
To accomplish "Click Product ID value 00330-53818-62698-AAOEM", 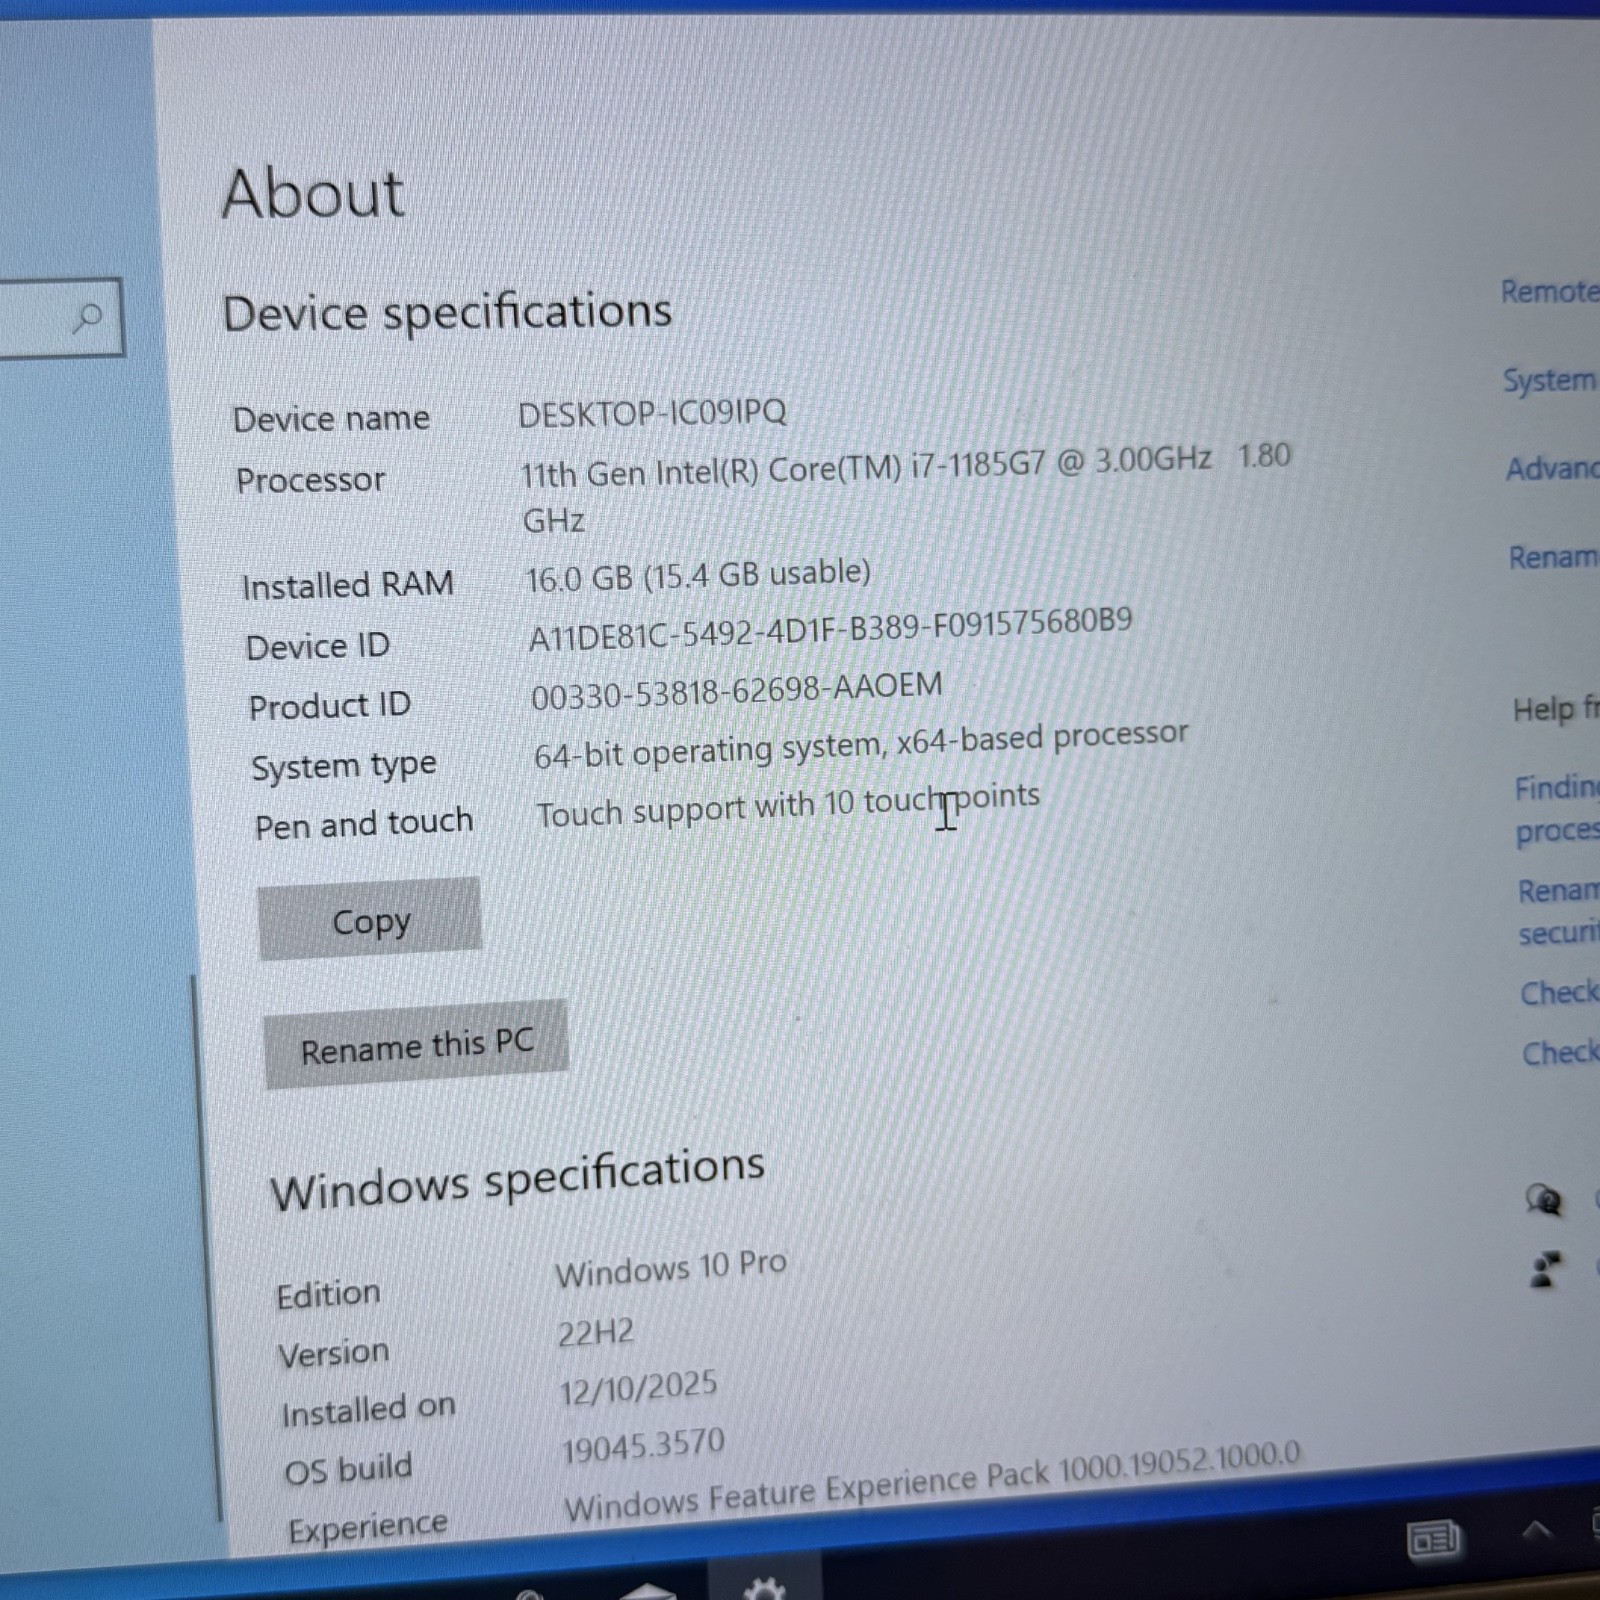I will tap(736, 691).
